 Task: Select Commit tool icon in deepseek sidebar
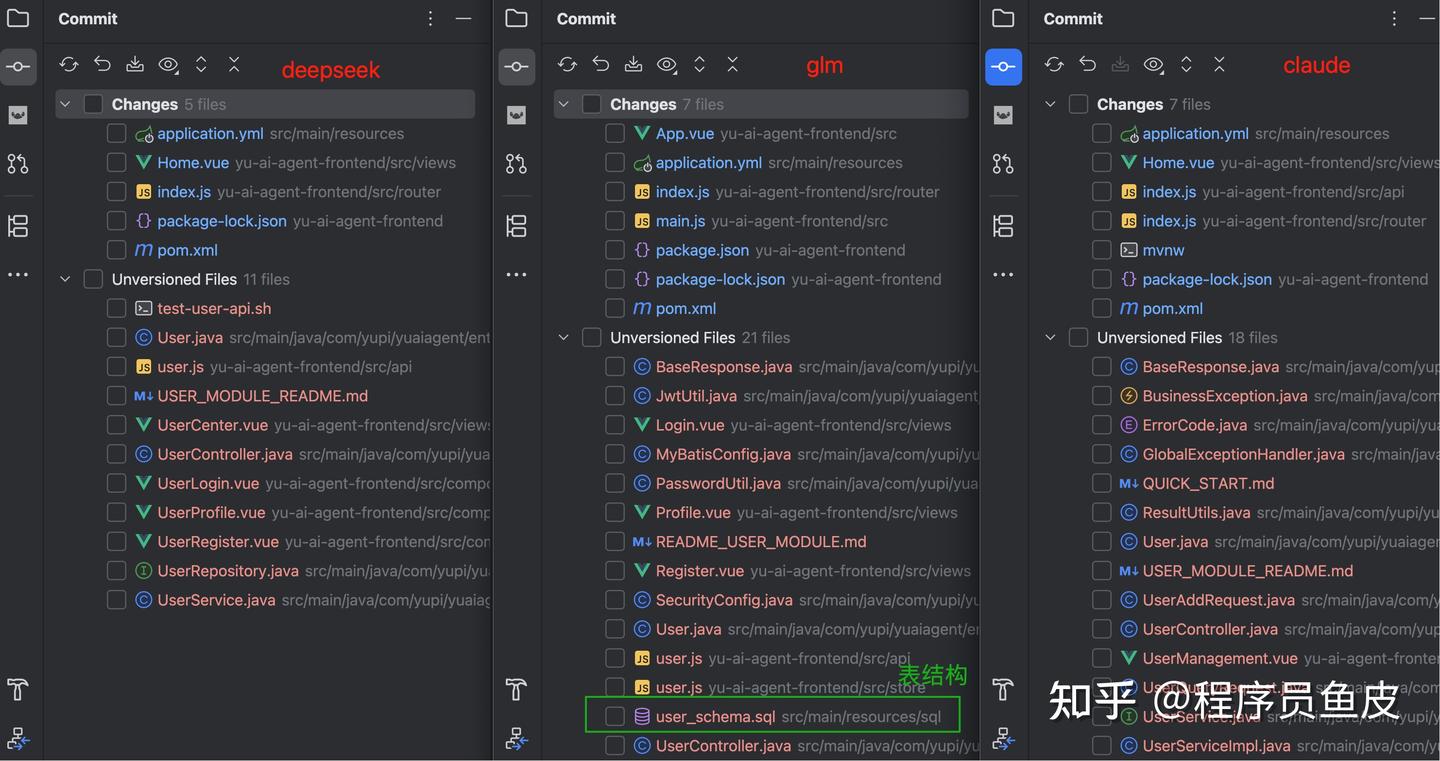click(18, 67)
